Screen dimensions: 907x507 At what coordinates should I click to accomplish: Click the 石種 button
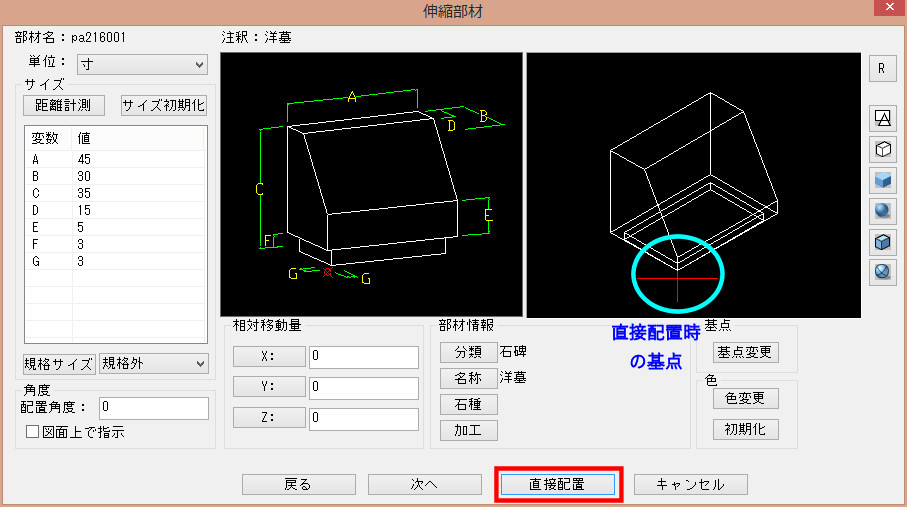469,404
